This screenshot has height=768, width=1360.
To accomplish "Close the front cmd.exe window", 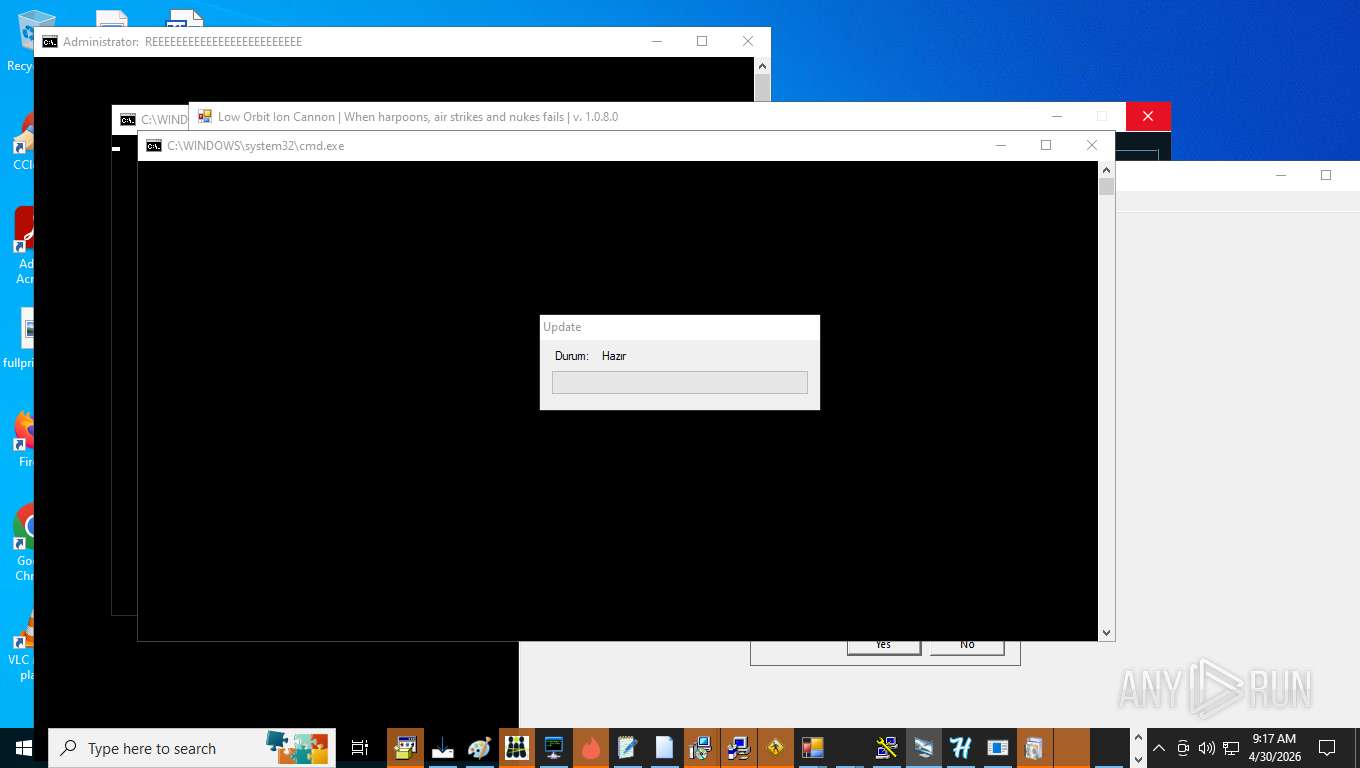I will [x=1092, y=145].
